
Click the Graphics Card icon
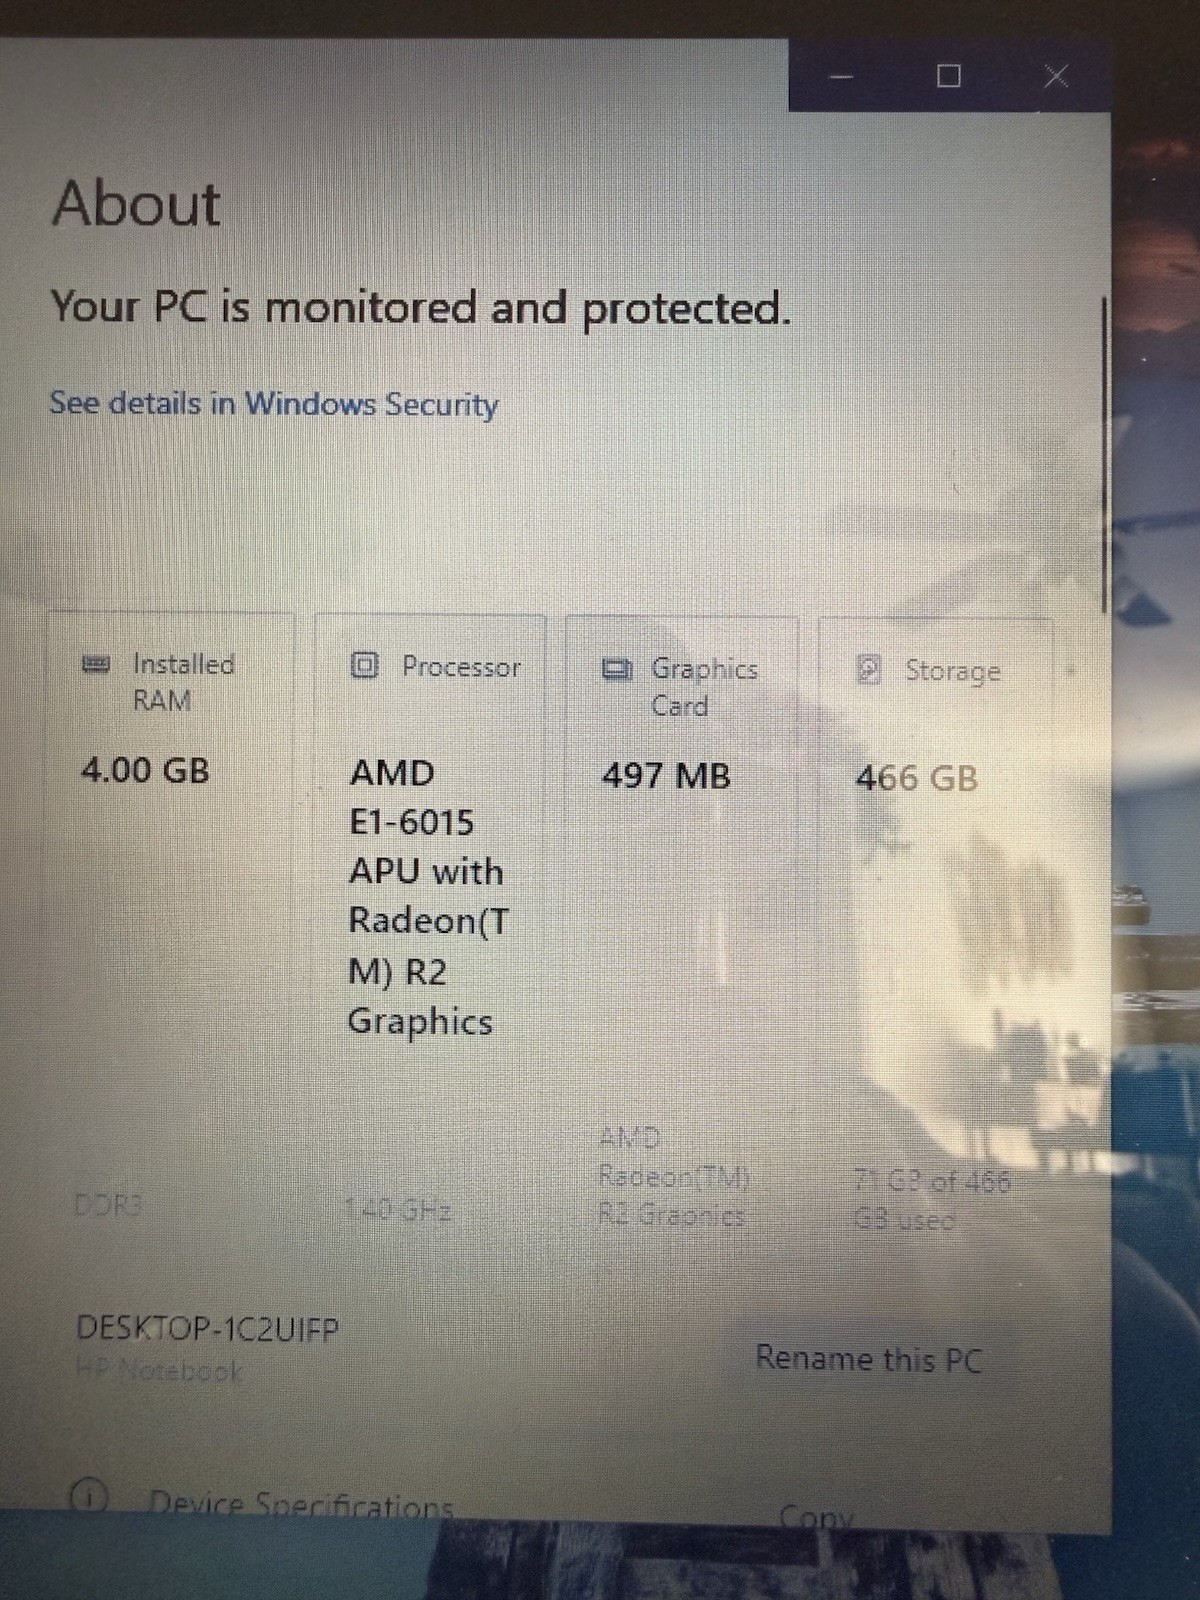[617, 669]
